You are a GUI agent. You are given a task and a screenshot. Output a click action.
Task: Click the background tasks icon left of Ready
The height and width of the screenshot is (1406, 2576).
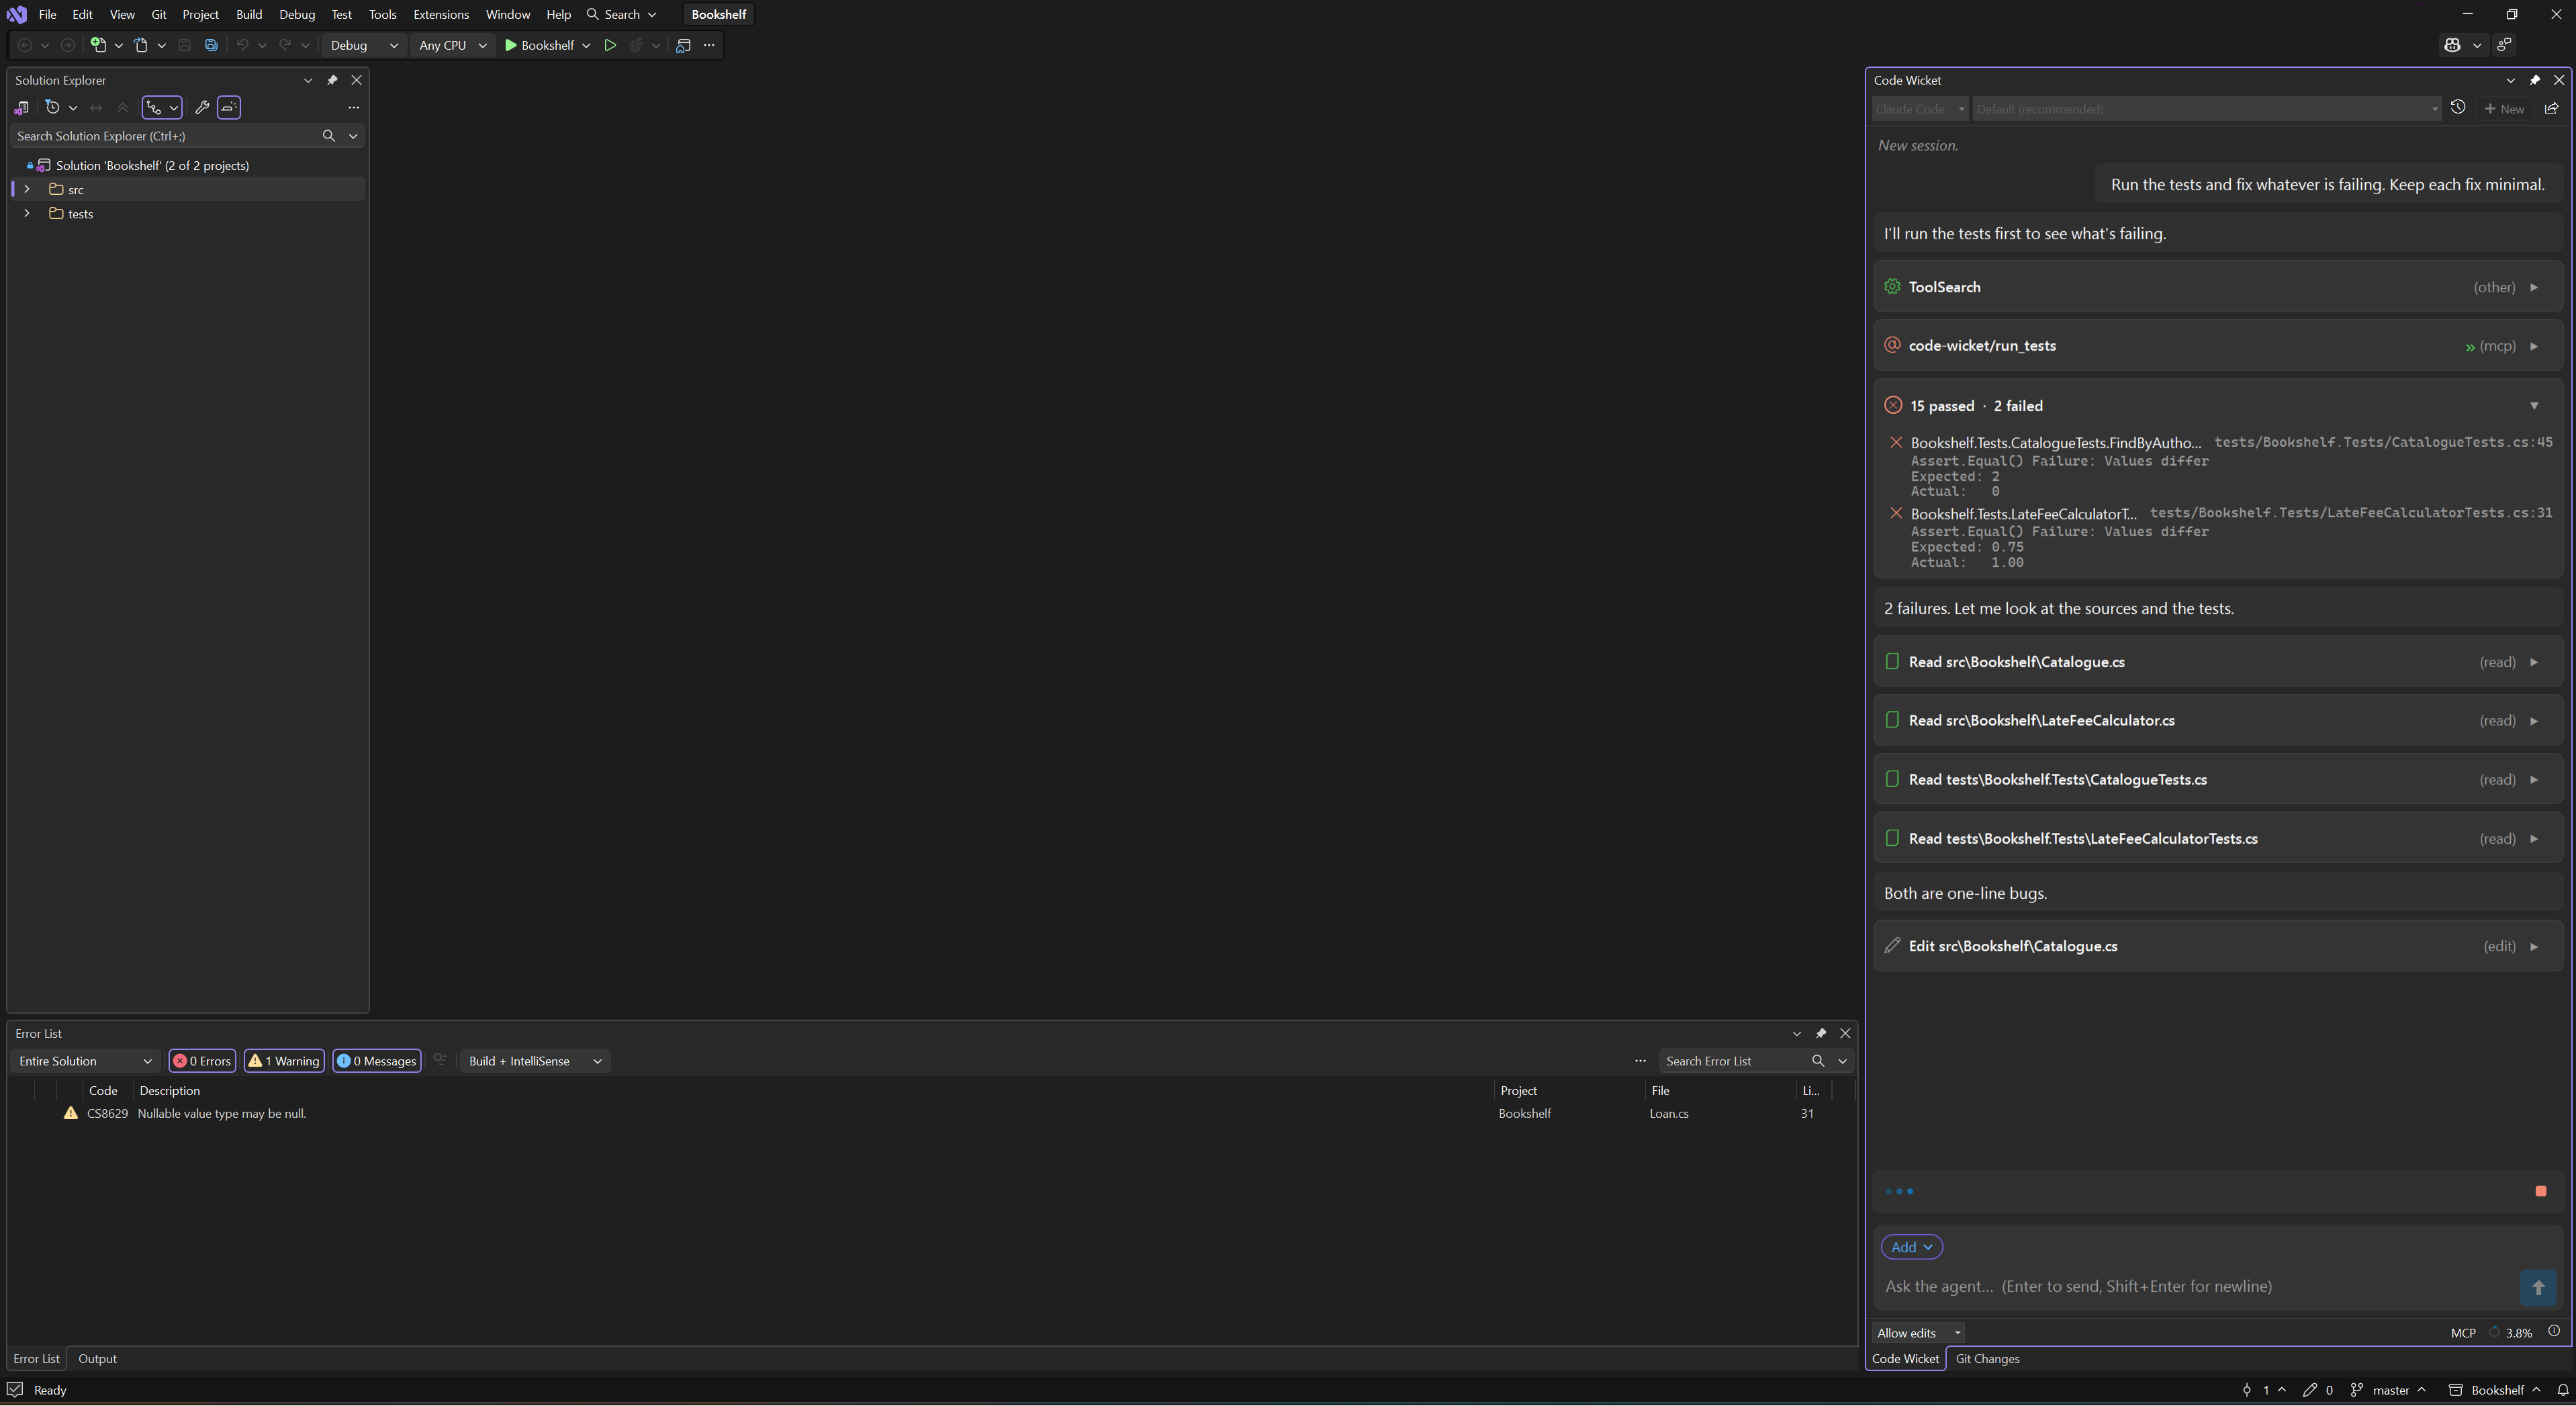15,1390
